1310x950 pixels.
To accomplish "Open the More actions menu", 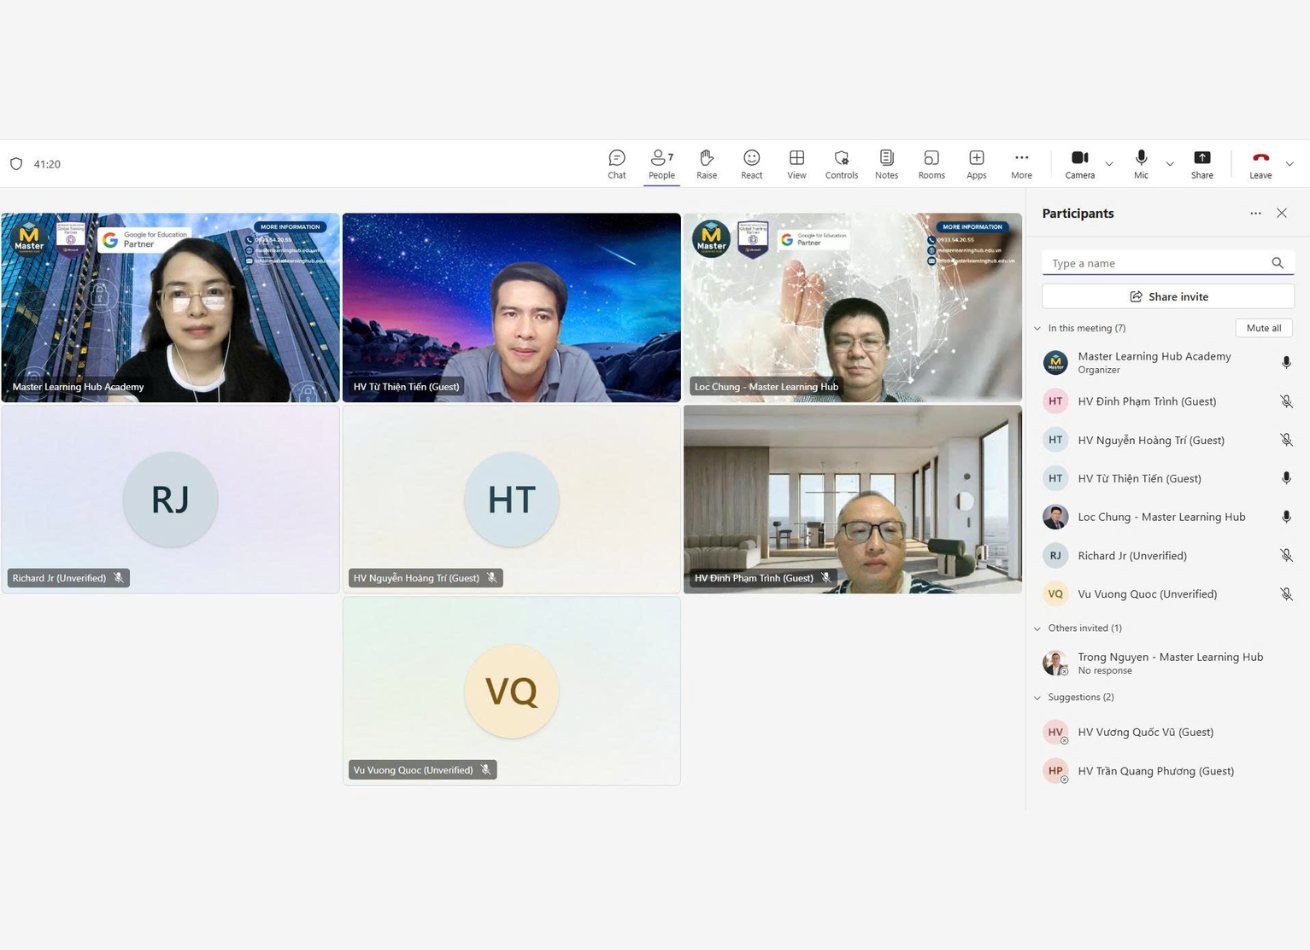I will tap(1021, 164).
